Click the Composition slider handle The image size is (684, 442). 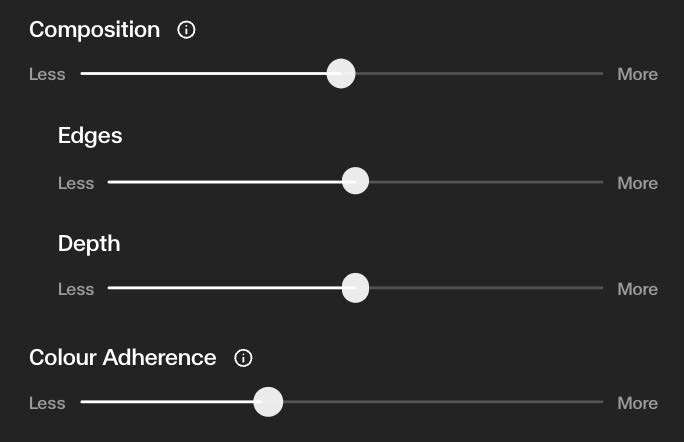[x=341, y=74]
